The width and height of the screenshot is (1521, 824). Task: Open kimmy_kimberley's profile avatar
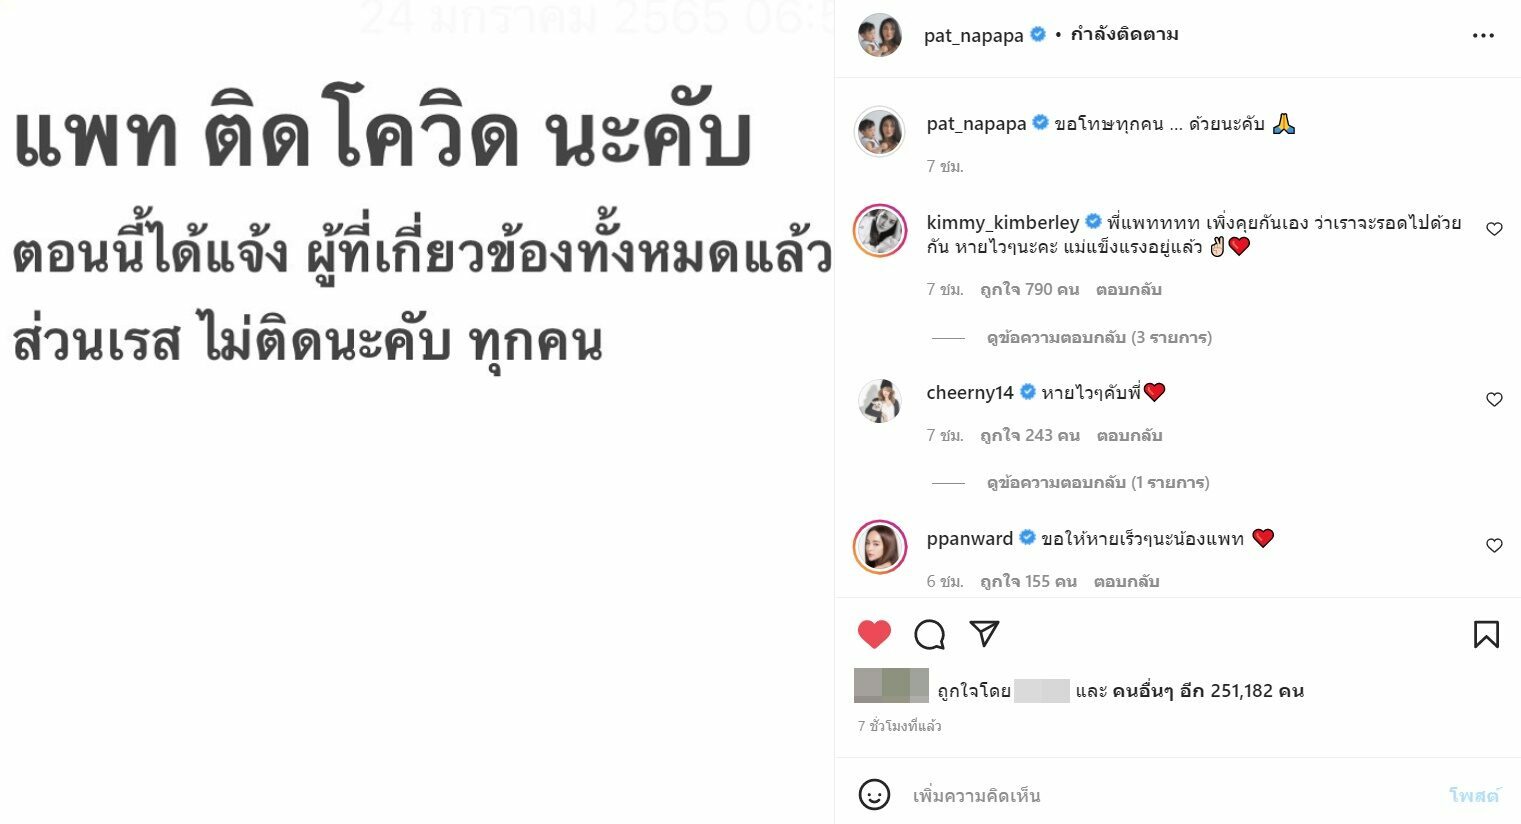[x=880, y=230]
